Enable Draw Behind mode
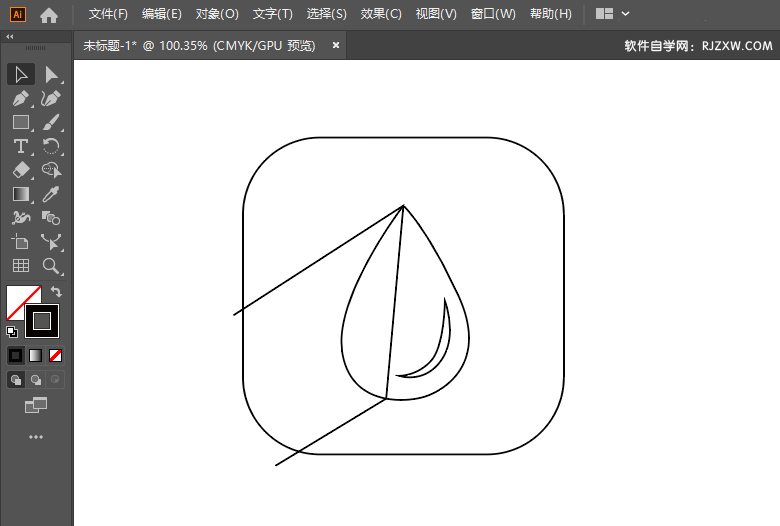780x526 pixels. click(x=35, y=380)
